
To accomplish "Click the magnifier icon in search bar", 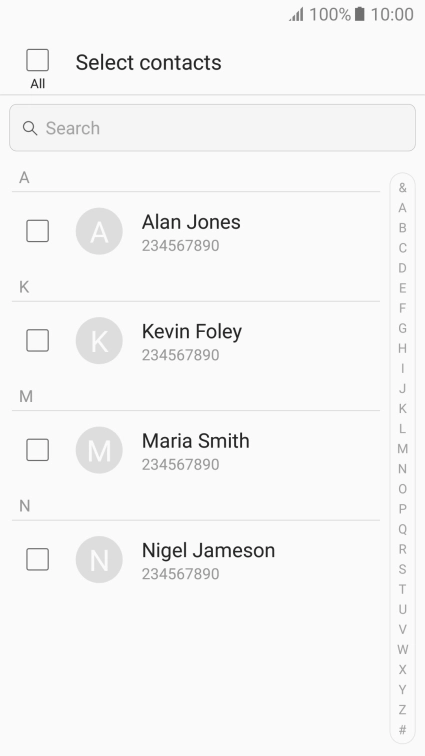I will pos(30,128).
